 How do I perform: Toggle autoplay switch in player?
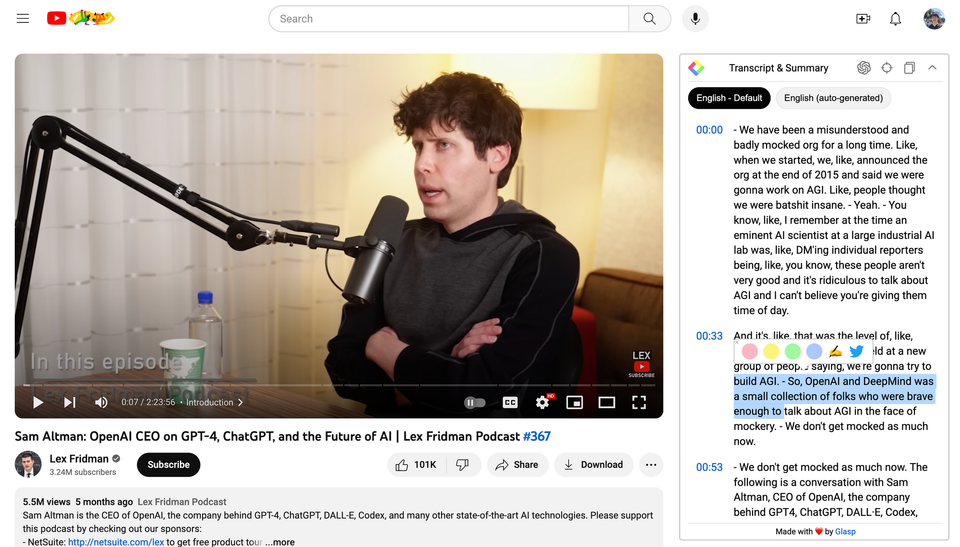[475, 402]
